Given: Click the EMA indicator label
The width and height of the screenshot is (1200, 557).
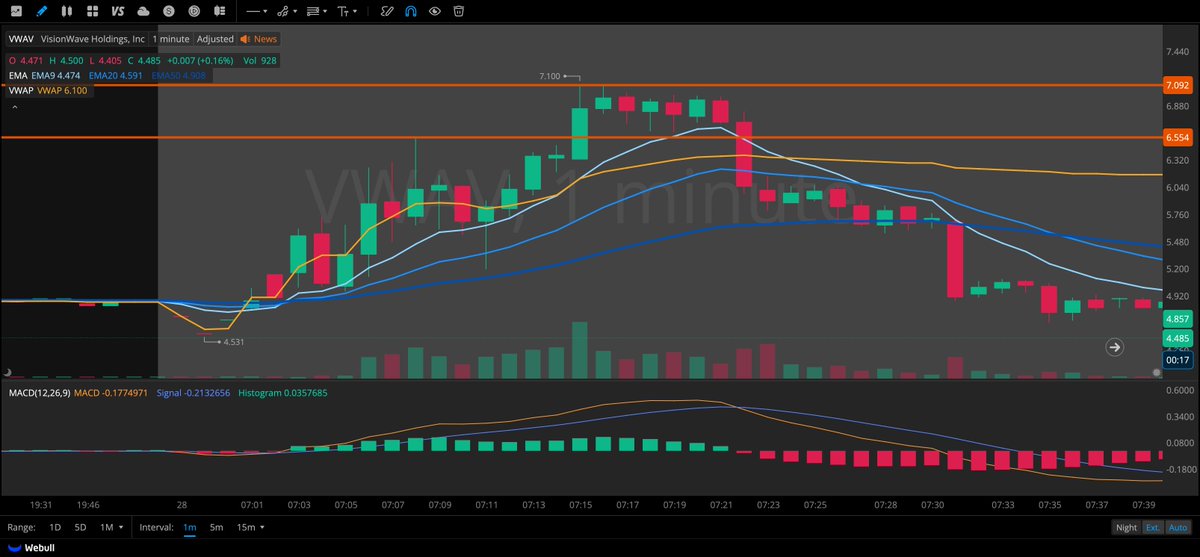Looking at the screenshot, I should pyautogui.click(x=18, y=75).
